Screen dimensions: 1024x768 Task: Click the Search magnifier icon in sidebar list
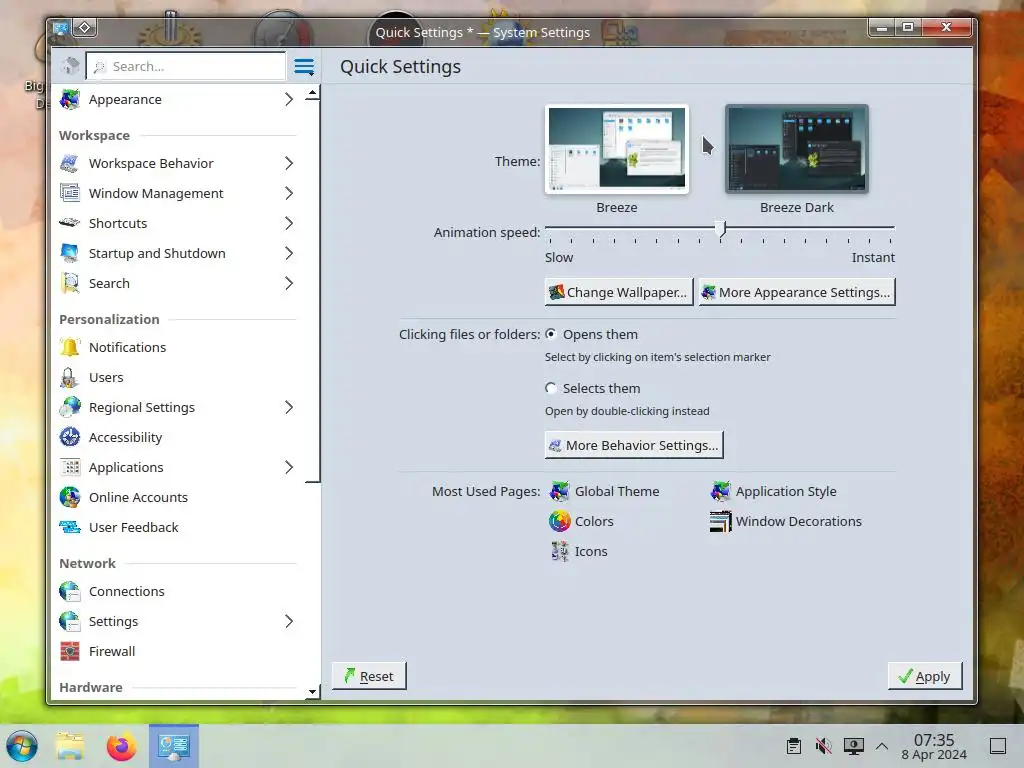(x=70, y=283)
